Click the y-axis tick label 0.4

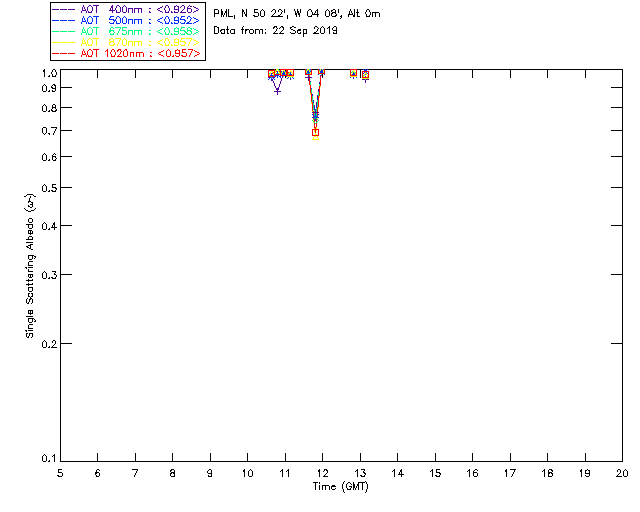coord(49,226)
